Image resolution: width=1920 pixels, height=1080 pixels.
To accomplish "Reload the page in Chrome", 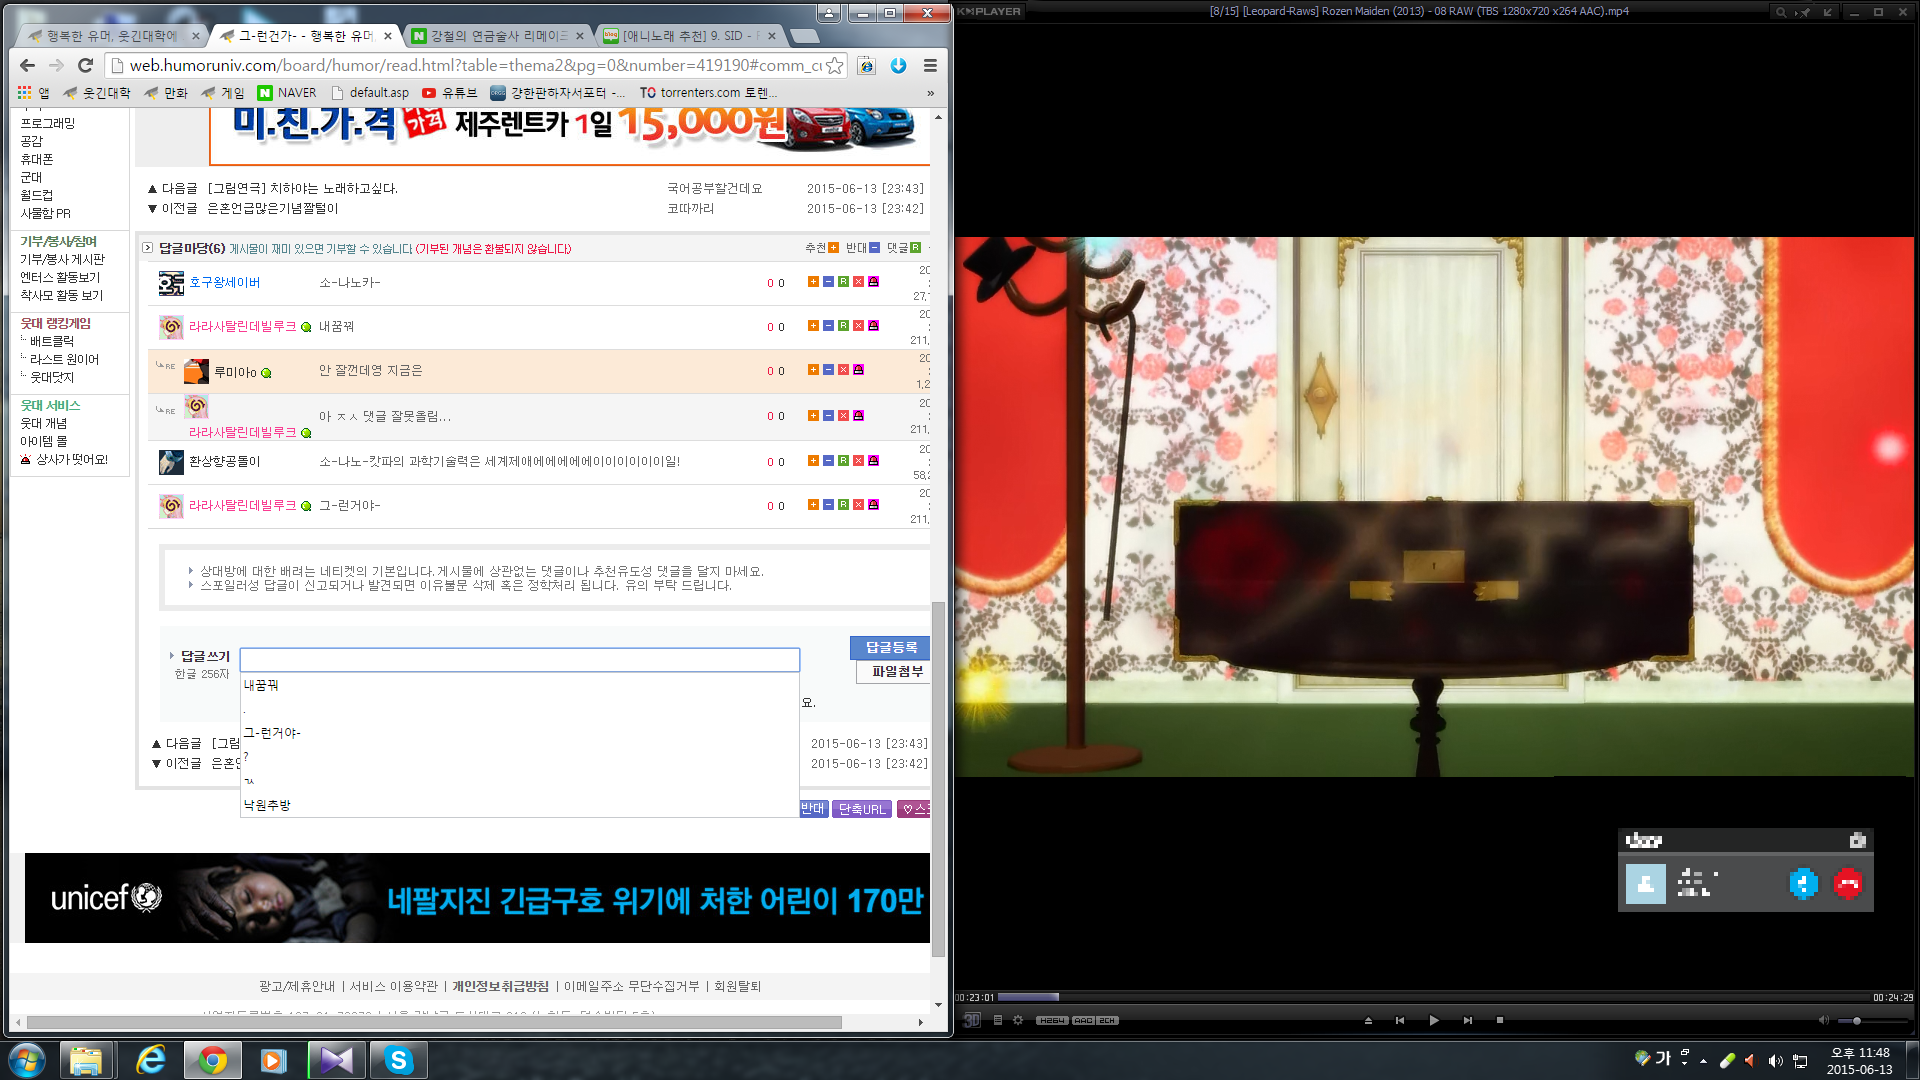I will [x=86, y=65].
